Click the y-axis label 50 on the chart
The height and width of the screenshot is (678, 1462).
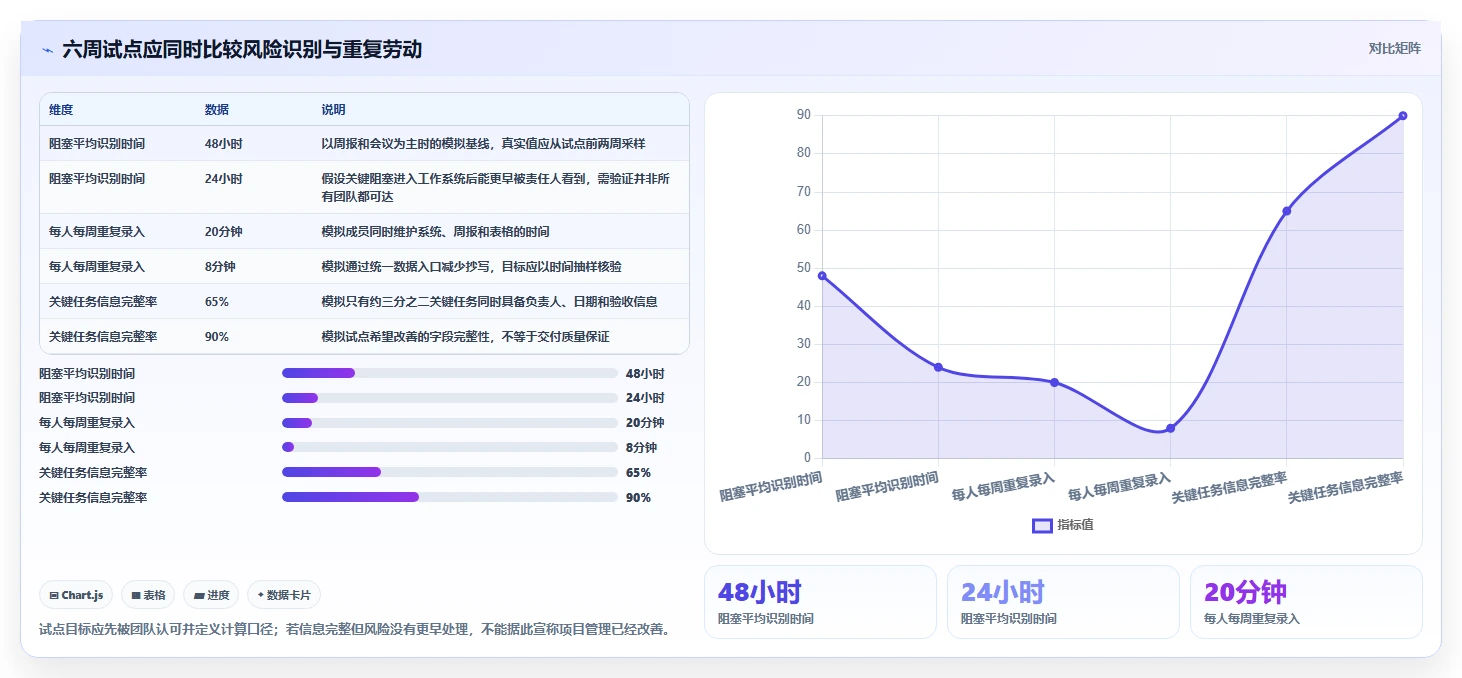tap(803, 268)
